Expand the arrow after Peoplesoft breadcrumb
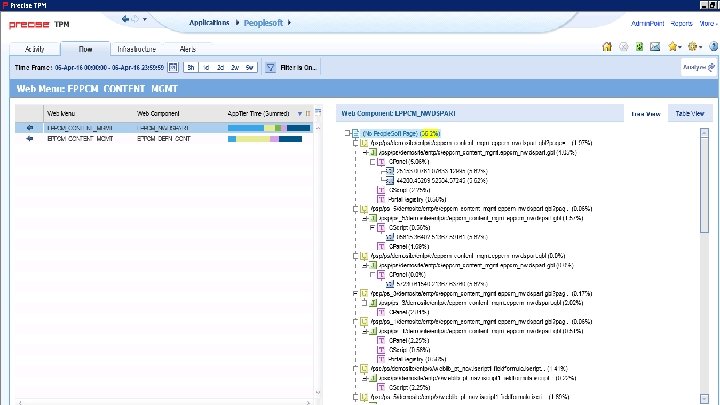Viewport: 720px width, 405px height. tap(289, 22)
